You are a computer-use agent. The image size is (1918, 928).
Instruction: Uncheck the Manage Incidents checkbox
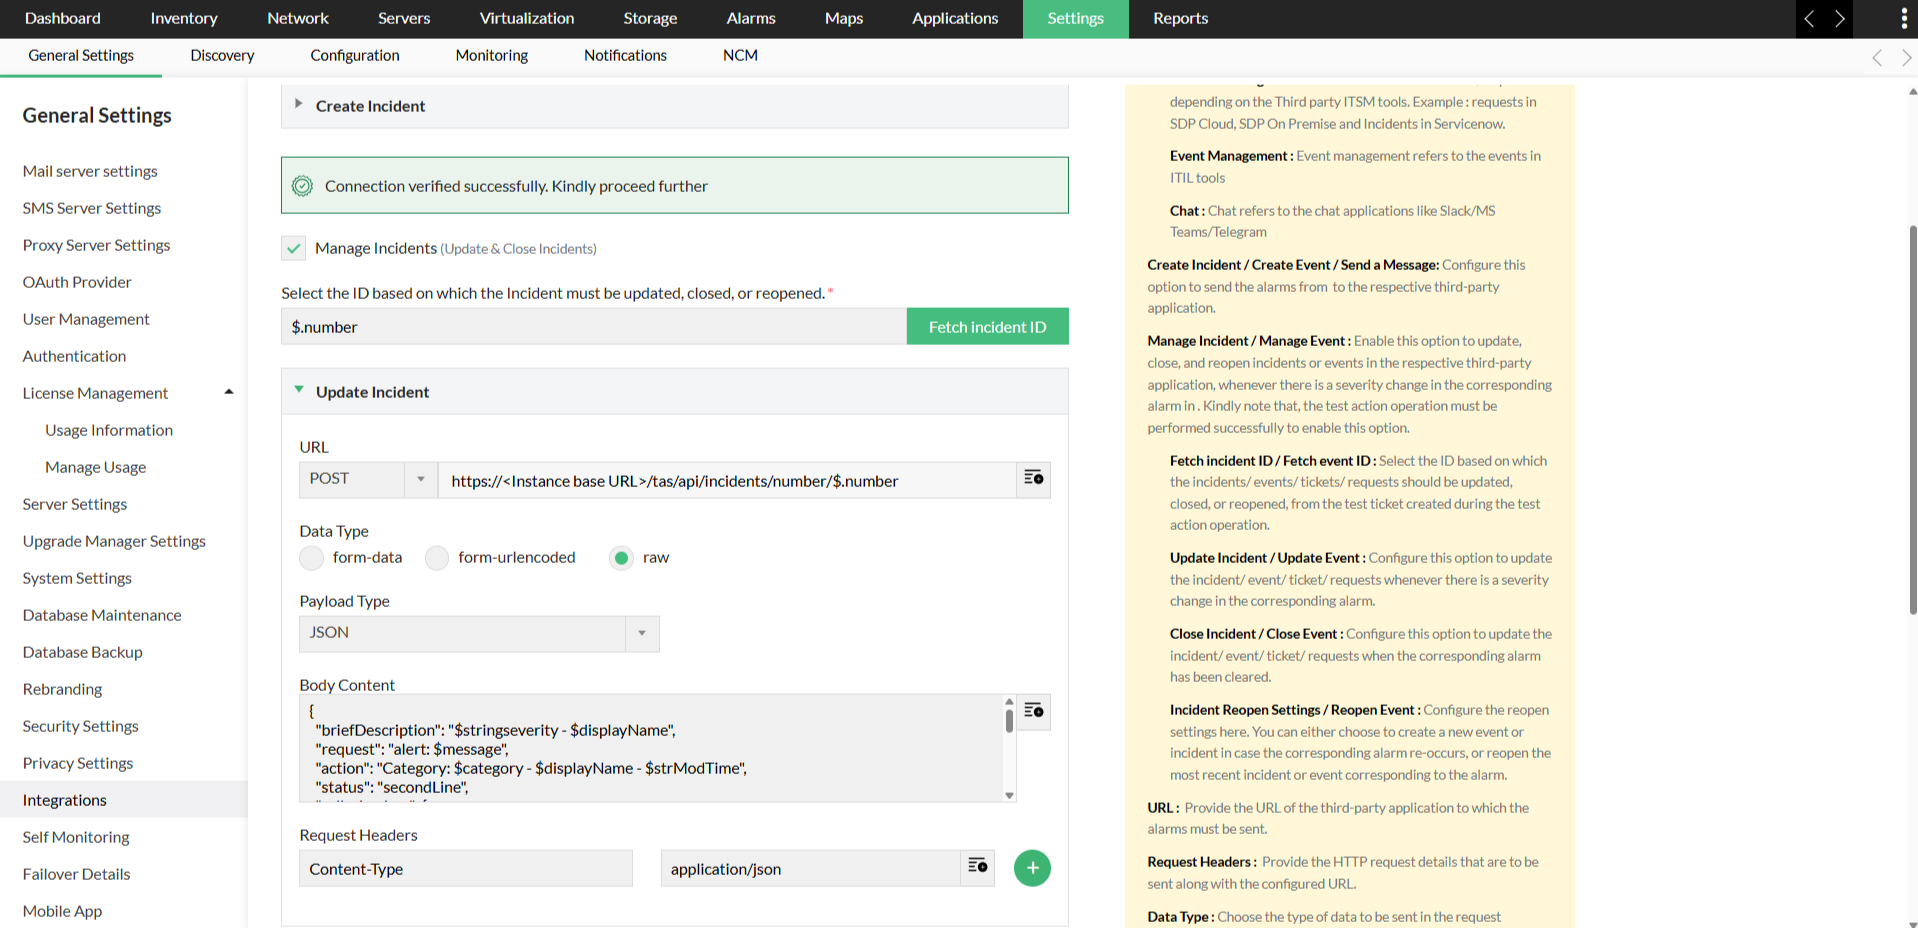(292, 247)
